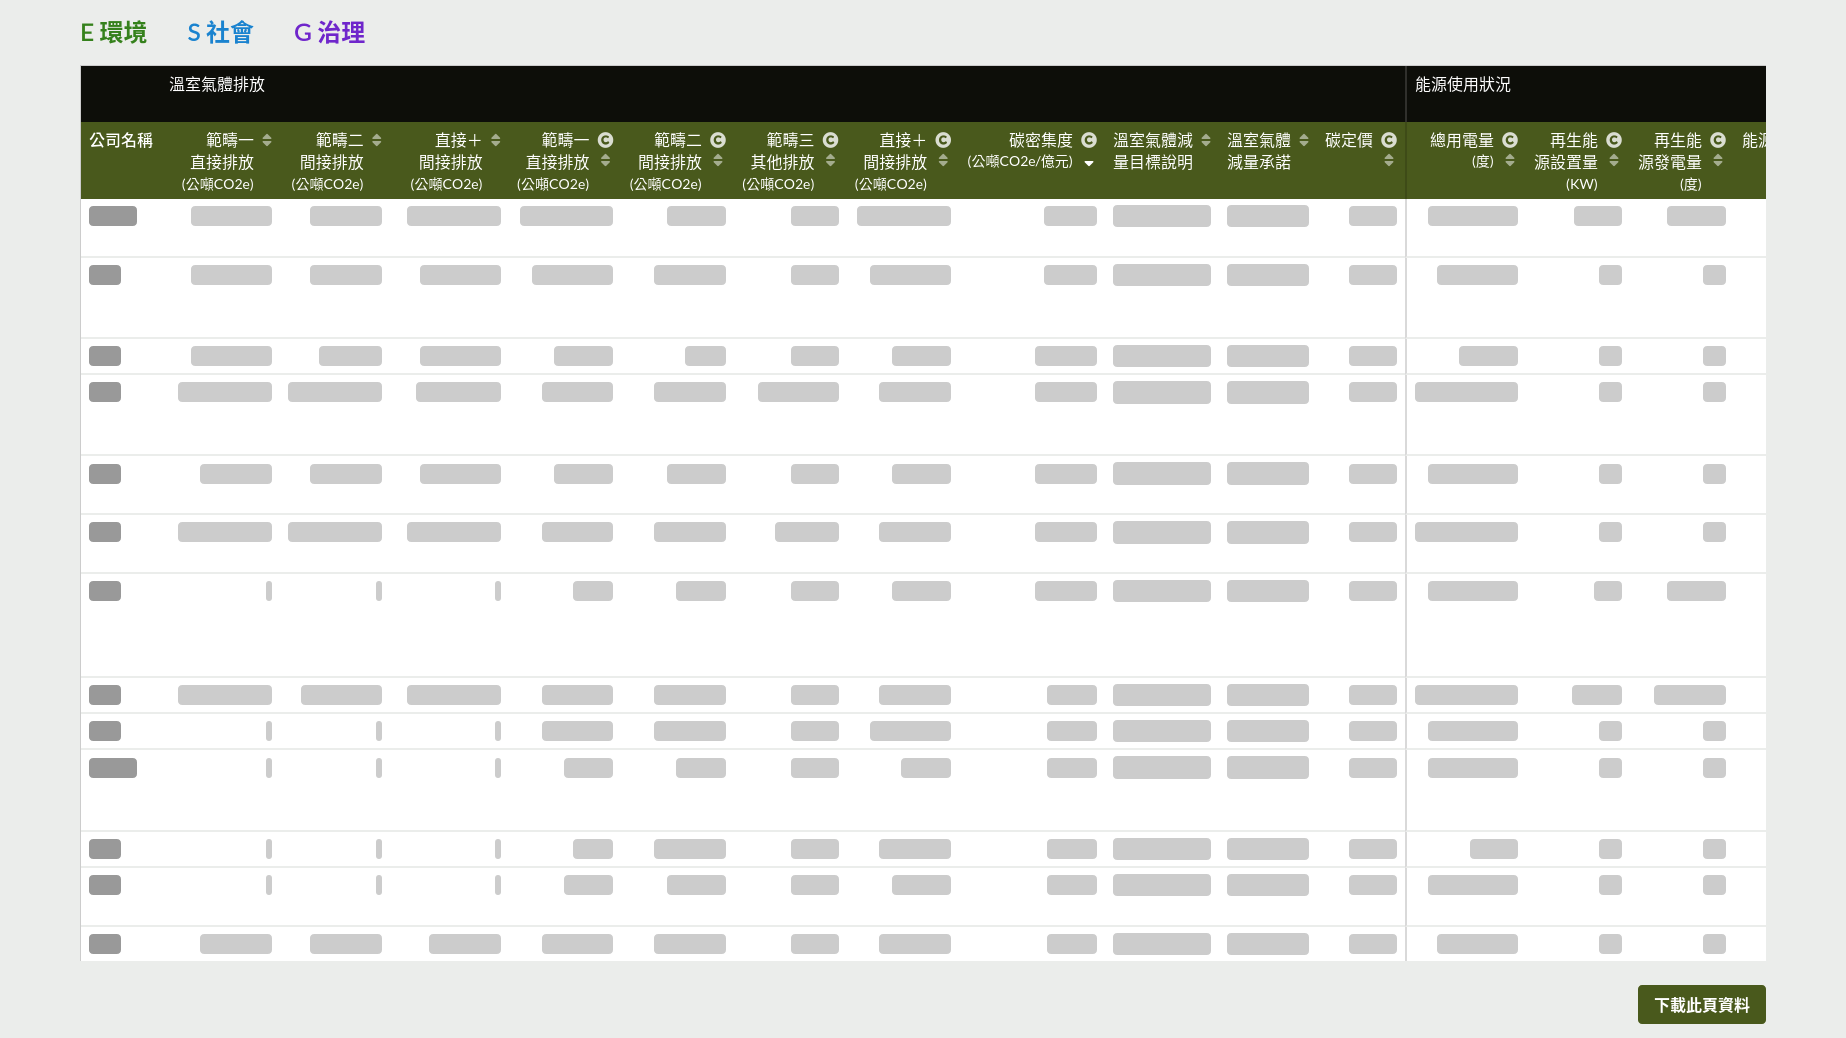This screenshot has width=1846, height=1038.
Task: Sort arrows under C icon of 範疇一 直接排放
Action: point(605,160)
